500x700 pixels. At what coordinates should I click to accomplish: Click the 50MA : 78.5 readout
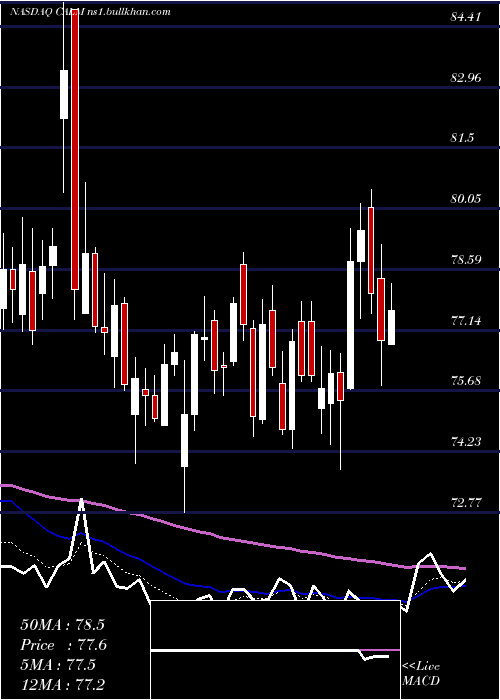click(62, 625)
